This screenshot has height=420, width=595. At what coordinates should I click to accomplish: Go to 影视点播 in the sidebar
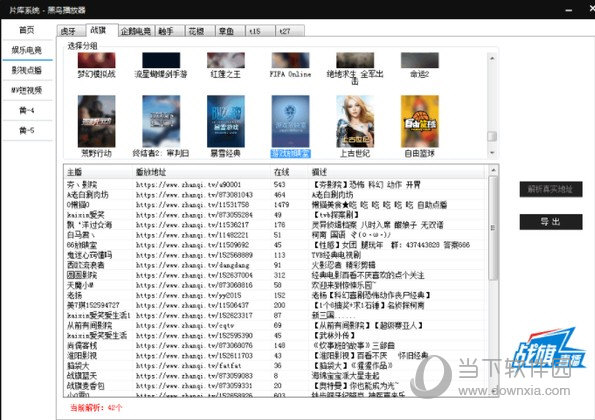click(x=27, y=70)
